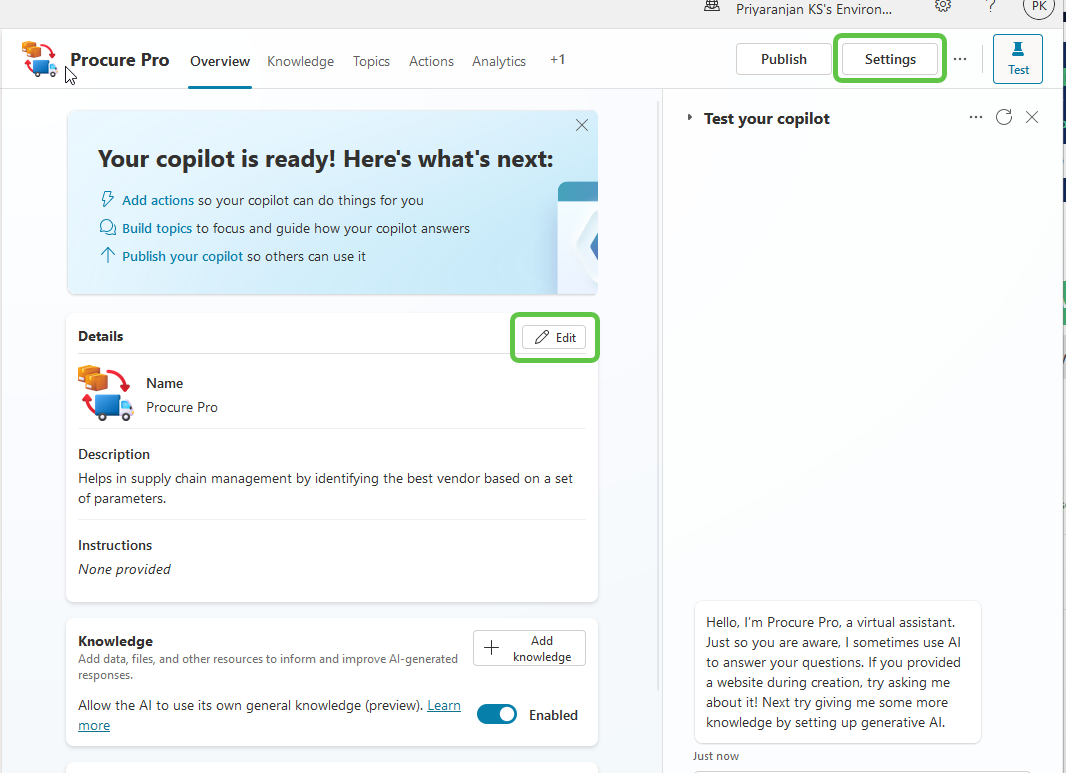The width and height of the screenshot is (1066, 773).
Task: Click the chat bubble icon beside Build topics
Action: pos(106,227)
